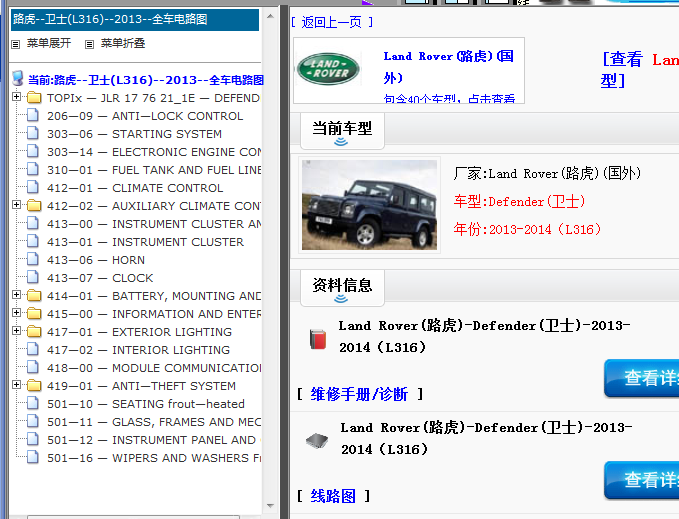Screen dimensions: 679x519
Task: Click 菜单展开 to expand all menus
Action: (48, 43)
